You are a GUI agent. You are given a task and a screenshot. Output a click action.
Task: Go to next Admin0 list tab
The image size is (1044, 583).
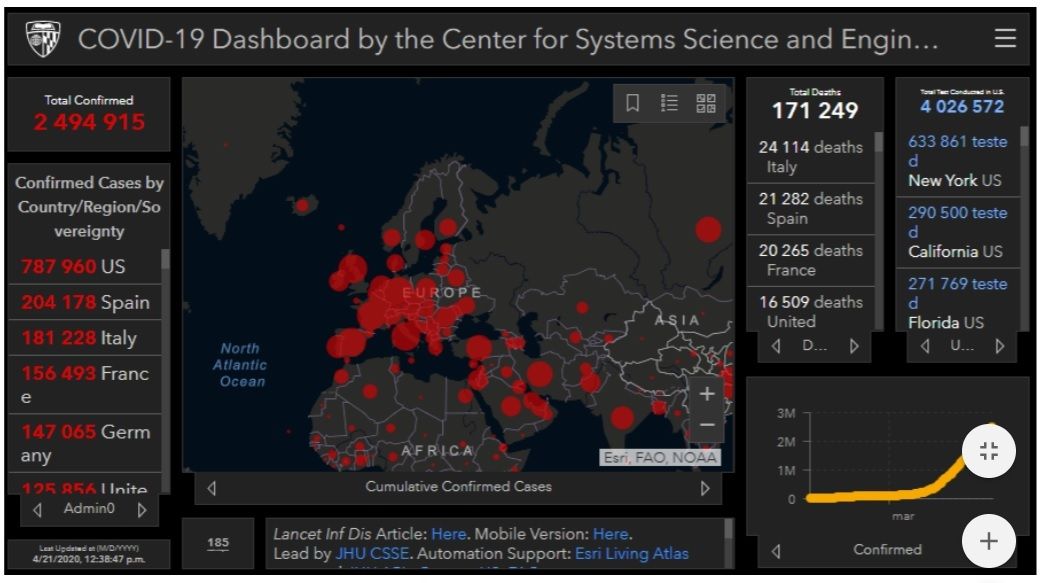pyautogui.click(x=142, y=509)
